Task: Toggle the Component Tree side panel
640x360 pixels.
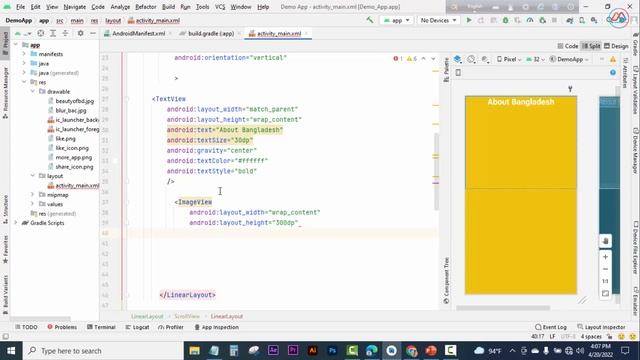Action: click(x=446, y=281)
